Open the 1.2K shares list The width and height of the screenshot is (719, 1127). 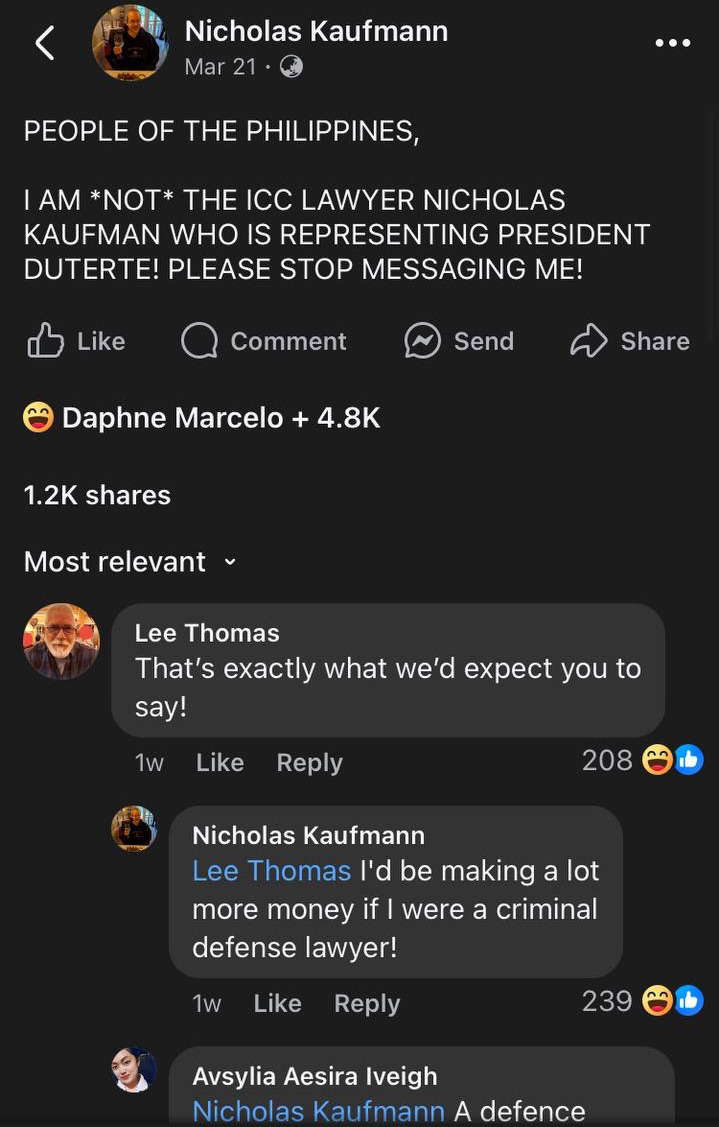tap(97, 495)
